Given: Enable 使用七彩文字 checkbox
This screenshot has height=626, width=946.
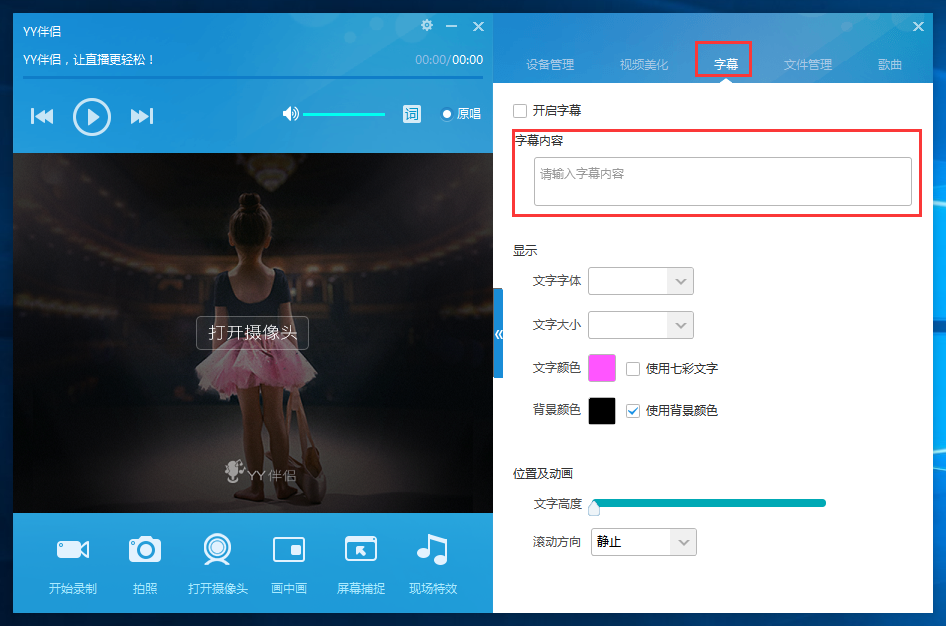Looking at the screenshot, I should point(633,368).
